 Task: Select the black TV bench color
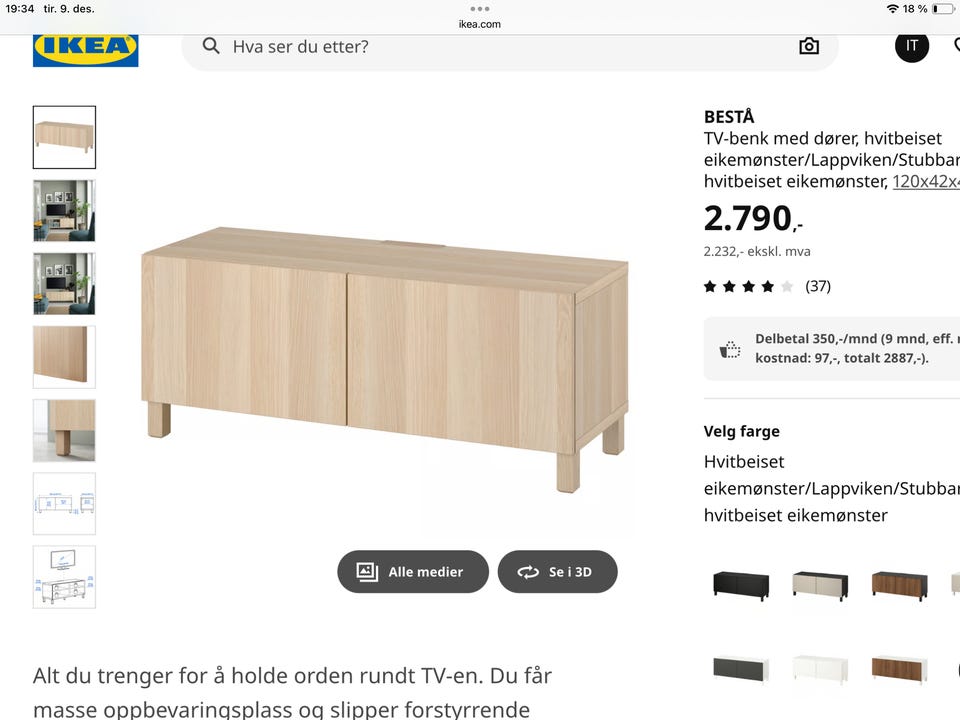(741, 585)
